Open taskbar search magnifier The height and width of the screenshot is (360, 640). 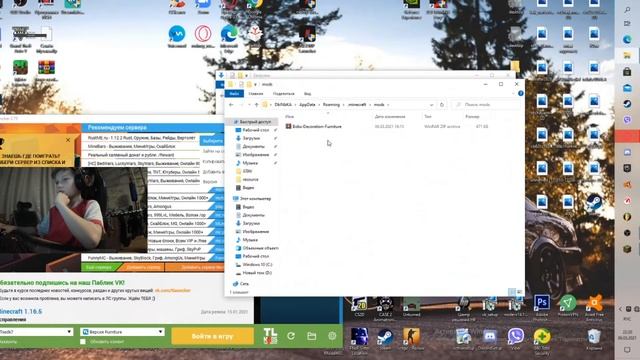627,9
